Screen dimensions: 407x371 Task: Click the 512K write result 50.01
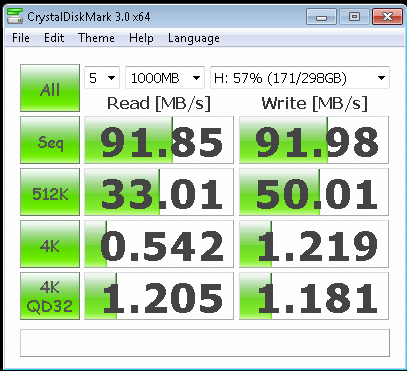(x=314, y=192)
